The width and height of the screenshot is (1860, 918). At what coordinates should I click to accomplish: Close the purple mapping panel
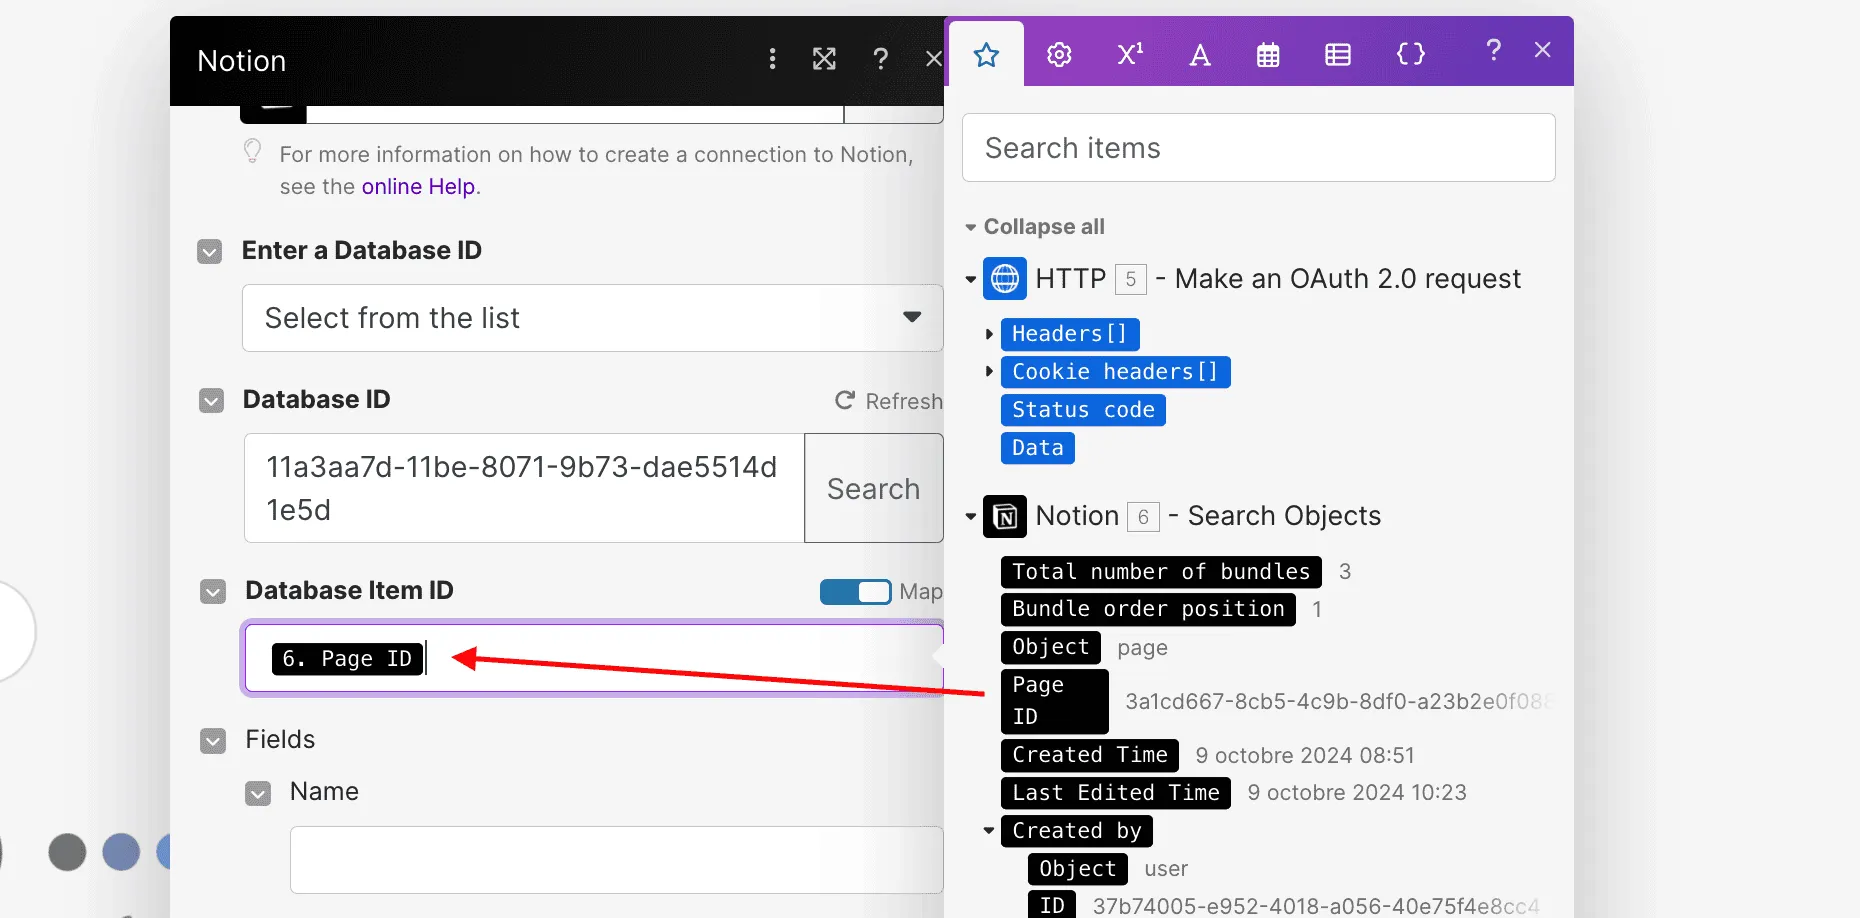click(x=1543, y=50)
